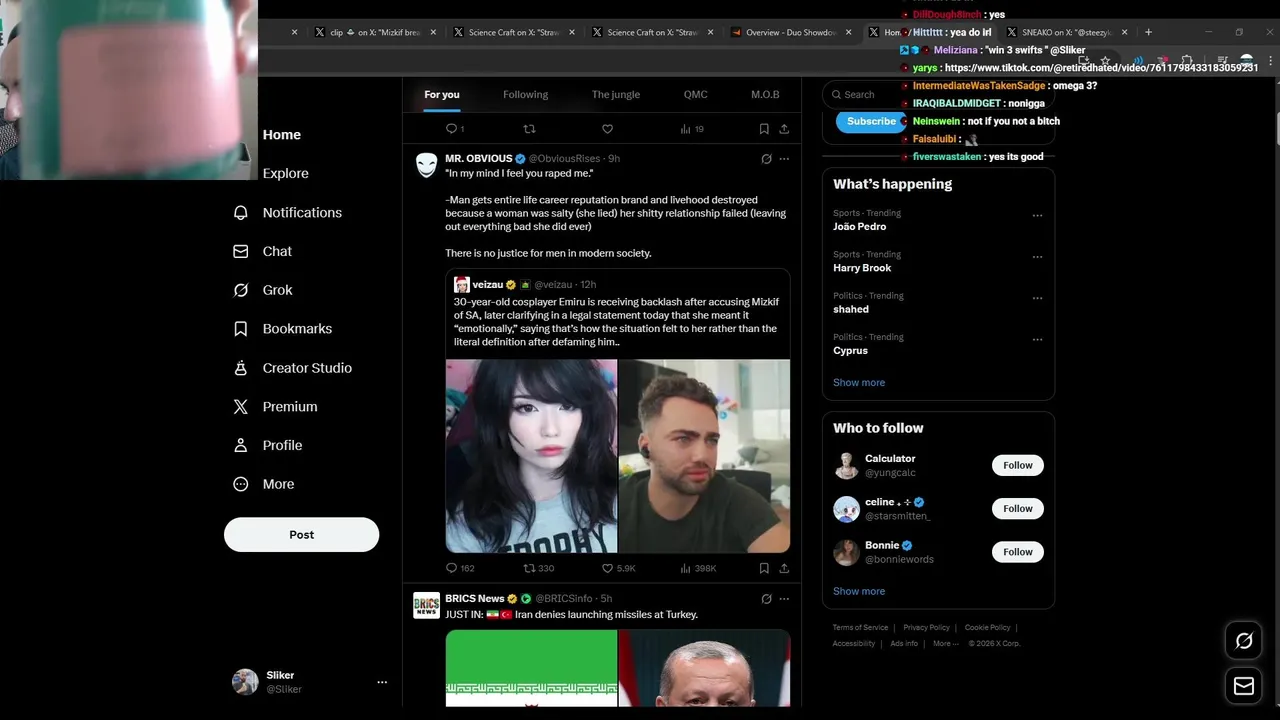Image resolution: width=1280 pixels, height=720 pixels.
Task: Like icon on the top partially visible post
Action: [607, 129]
